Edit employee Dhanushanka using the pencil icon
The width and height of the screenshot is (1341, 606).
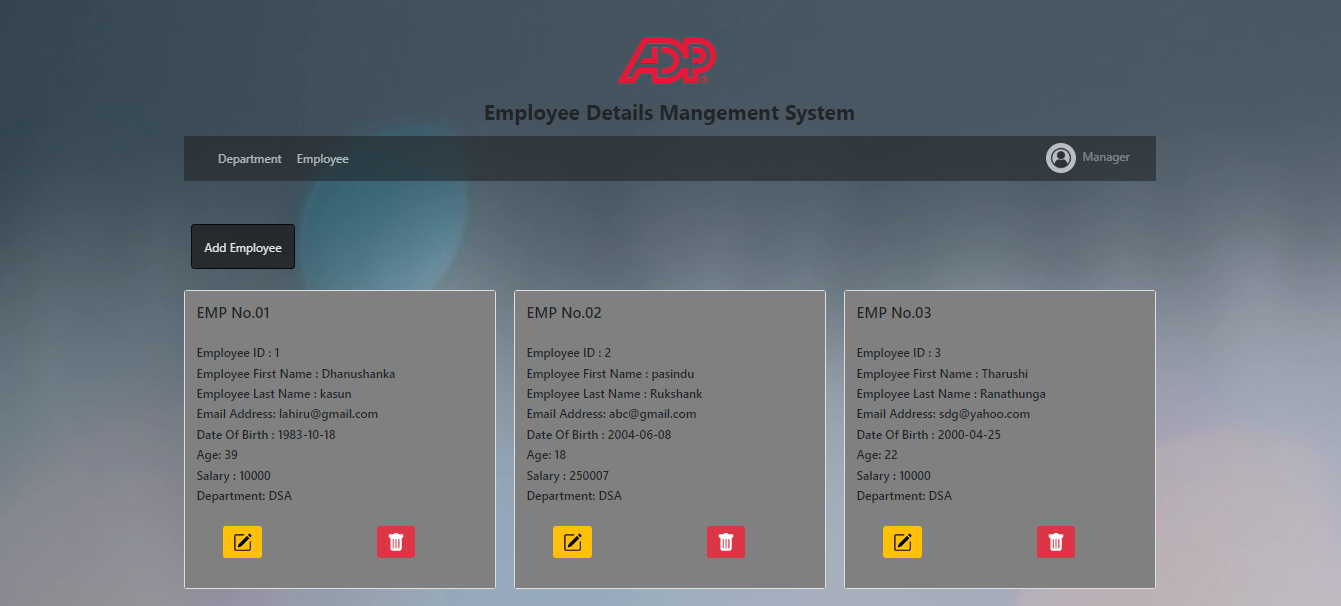click(x=242, y=541)
